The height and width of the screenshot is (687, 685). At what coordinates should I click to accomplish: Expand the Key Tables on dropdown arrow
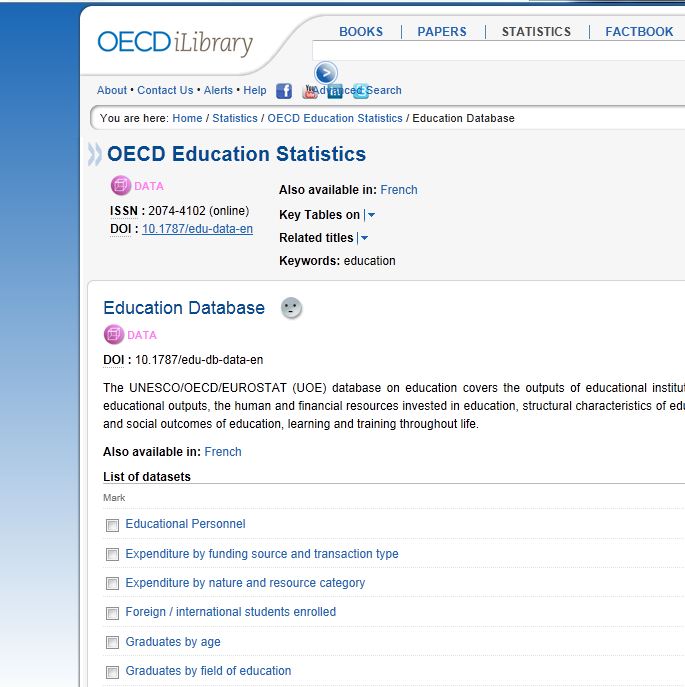pos(371,215)
